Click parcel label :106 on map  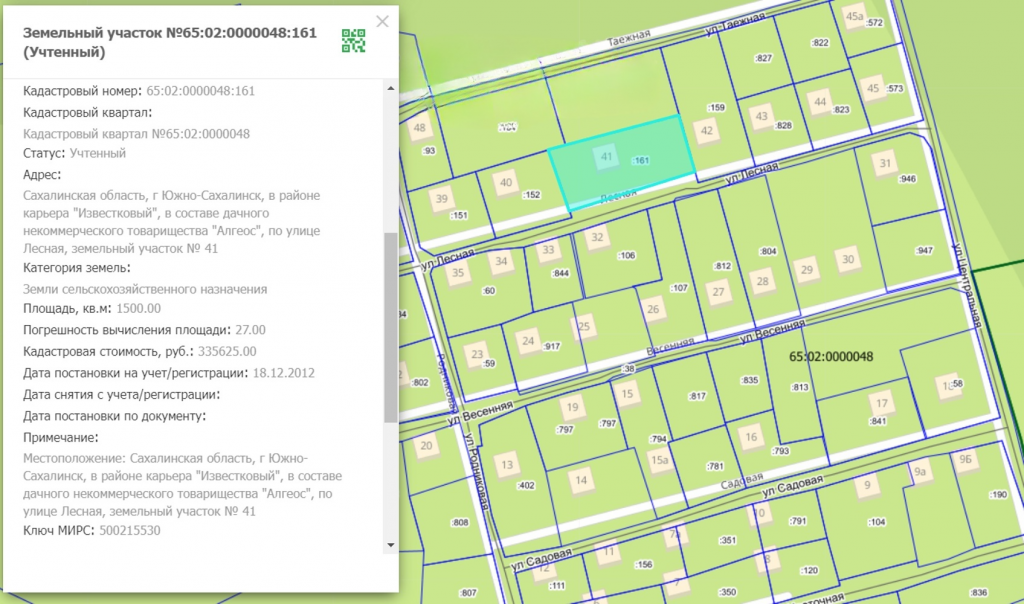click(x=626, y=256)
